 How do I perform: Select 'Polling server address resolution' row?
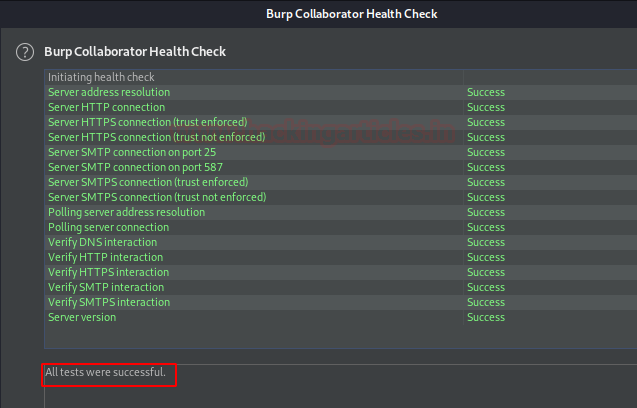(x=340, y=213)
